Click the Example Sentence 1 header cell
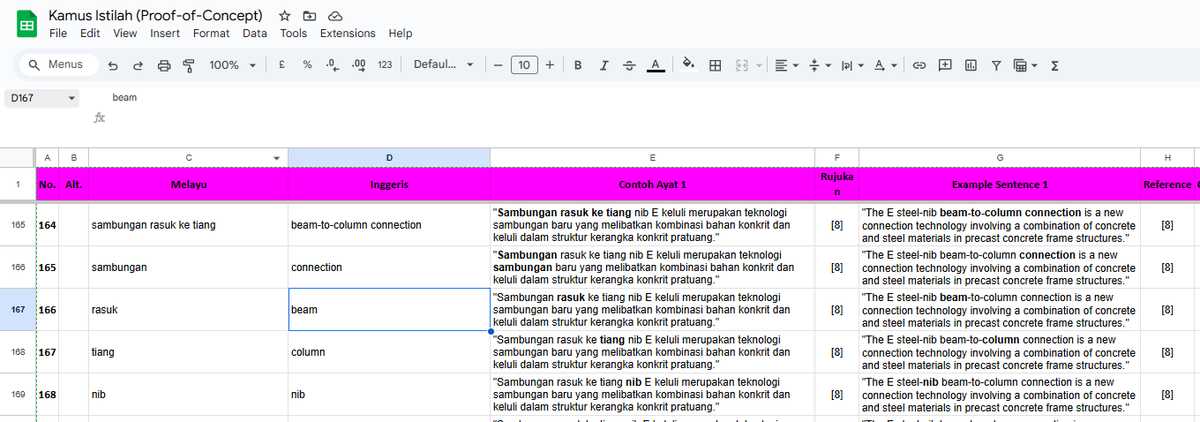Viewport: 1200px width, 422px height. [999, 185]
